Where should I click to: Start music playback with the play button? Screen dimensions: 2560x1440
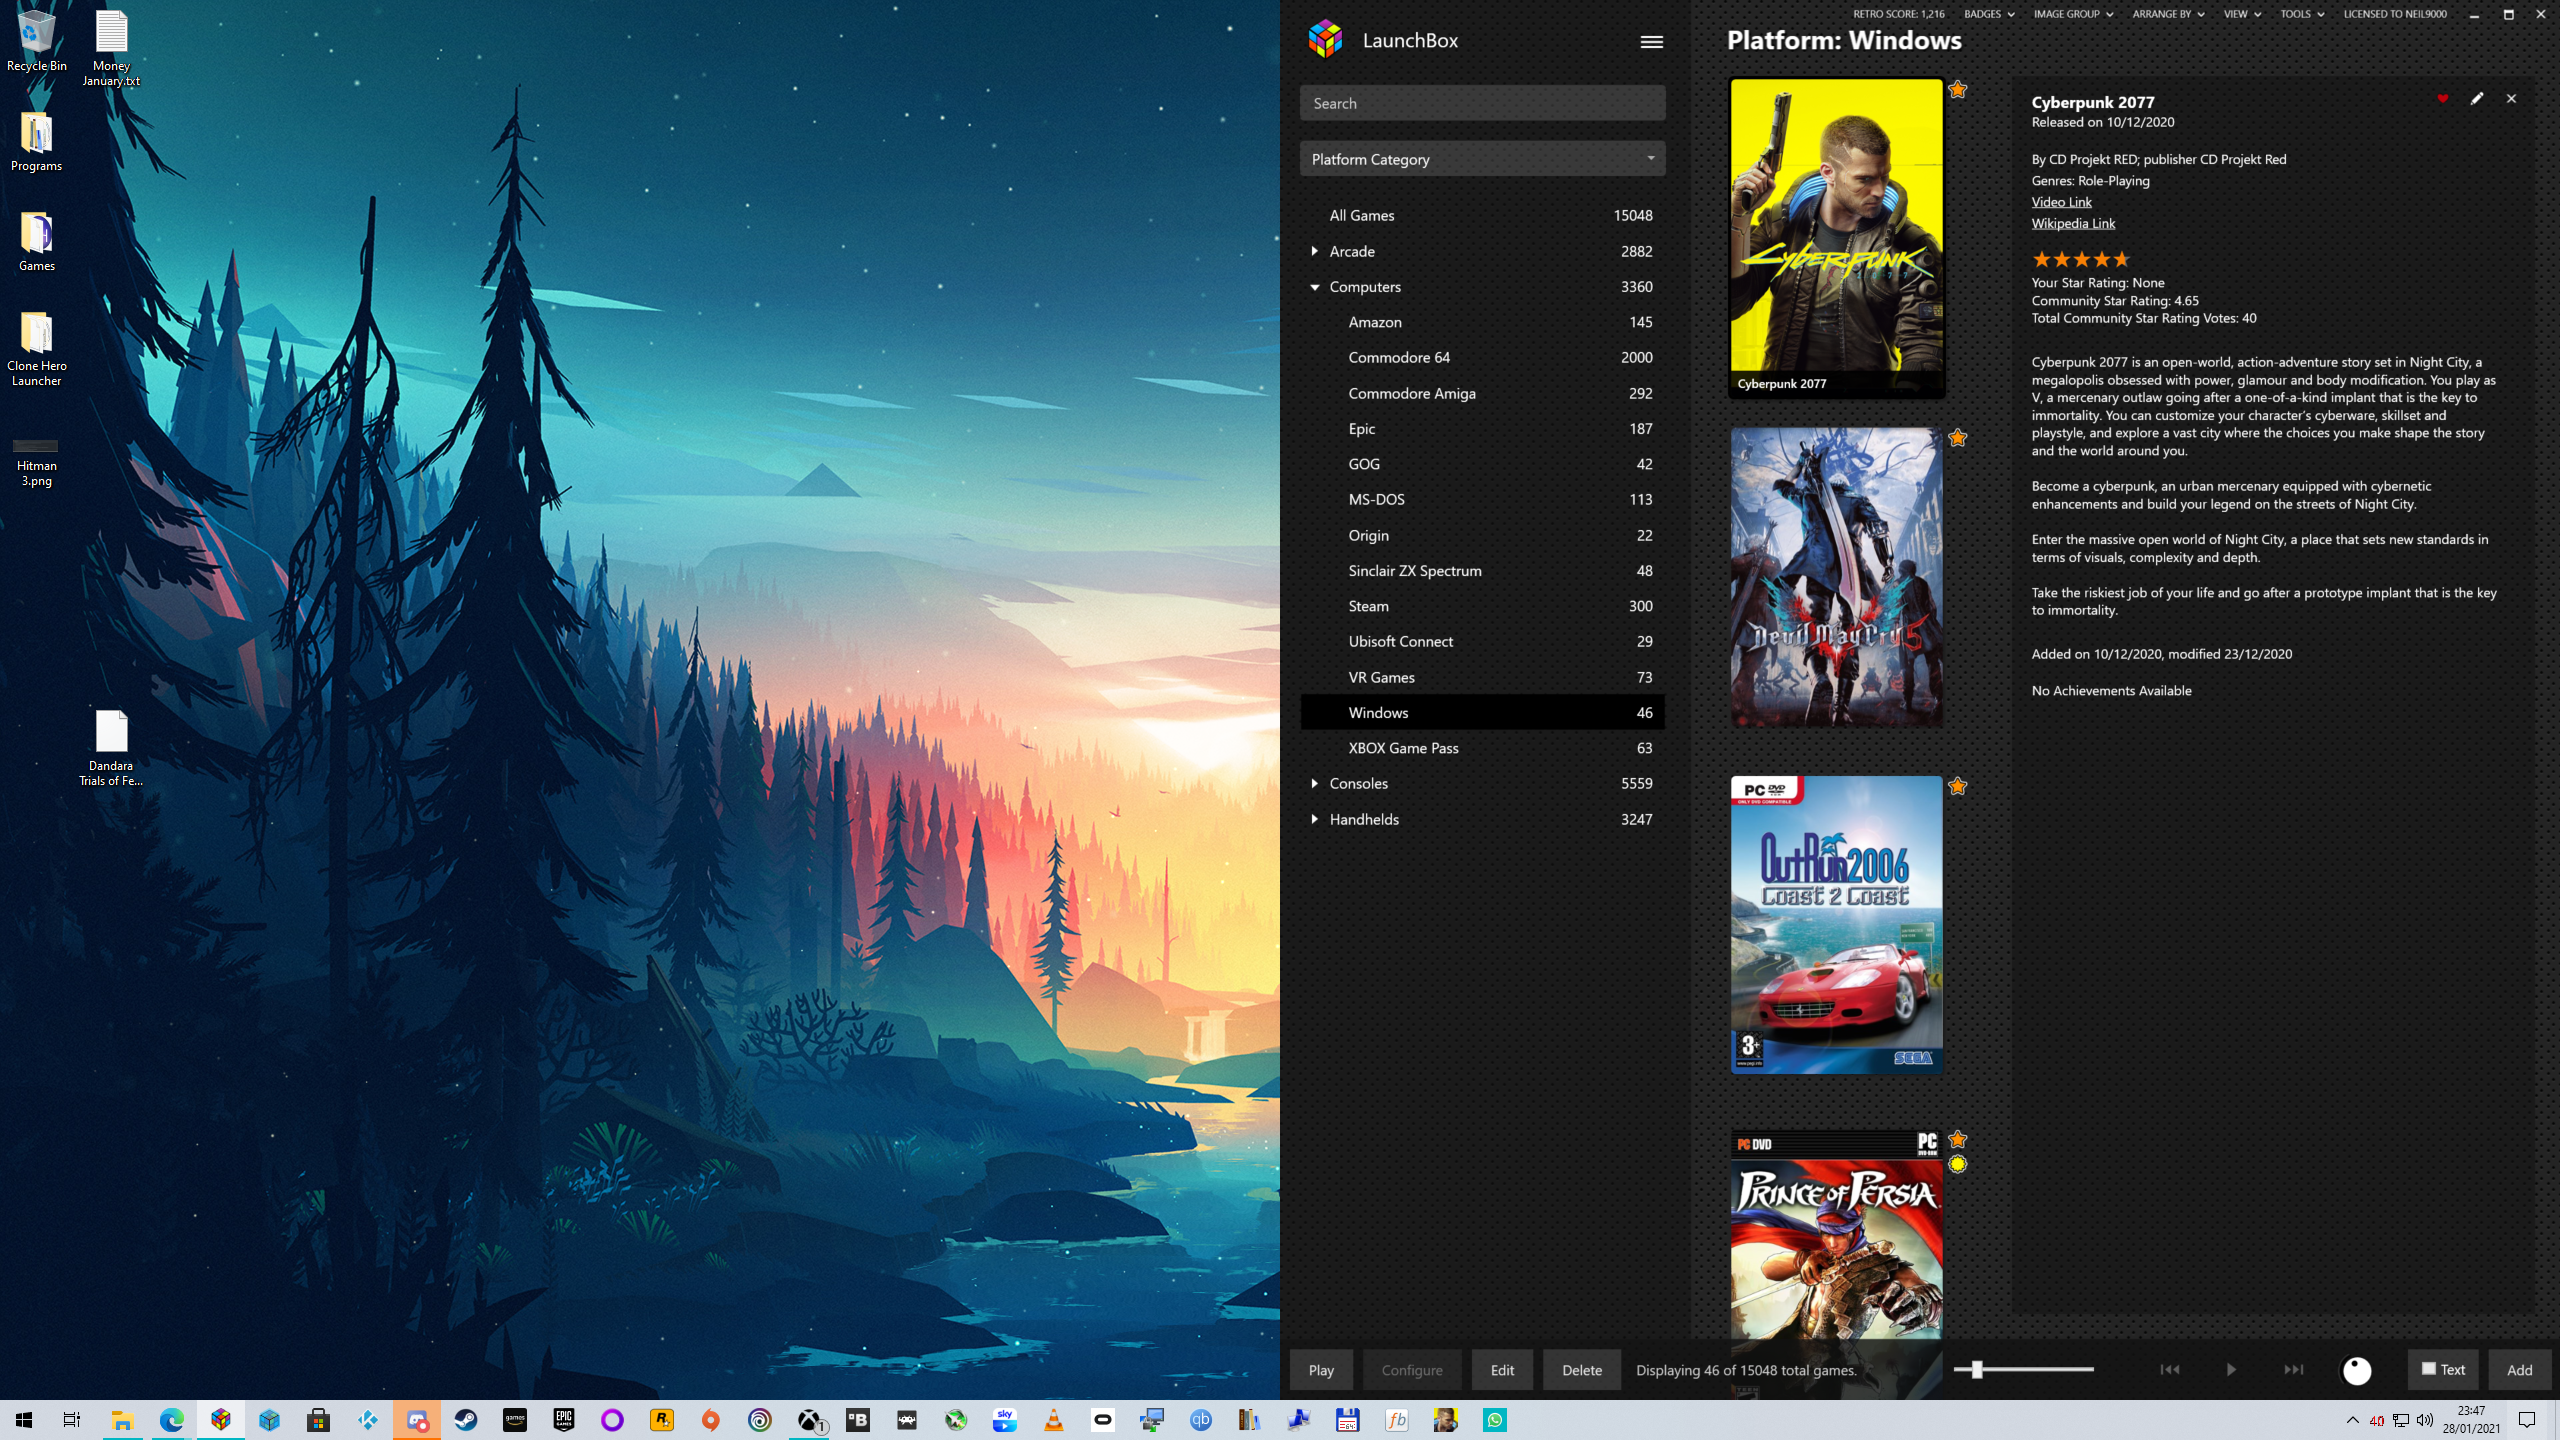(x=2231, y=1370)
